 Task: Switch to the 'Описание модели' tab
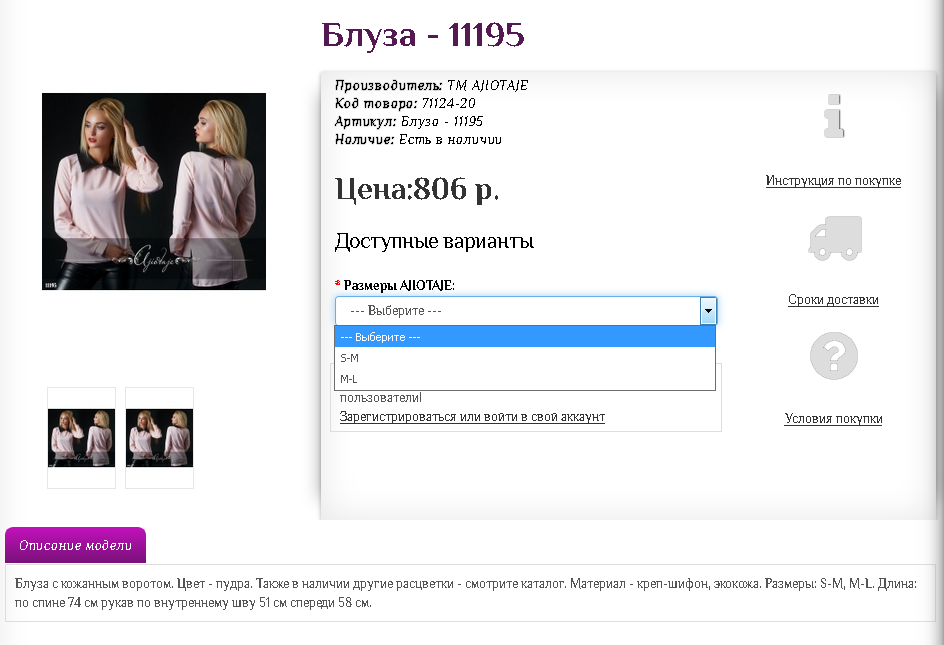[75, 545]
